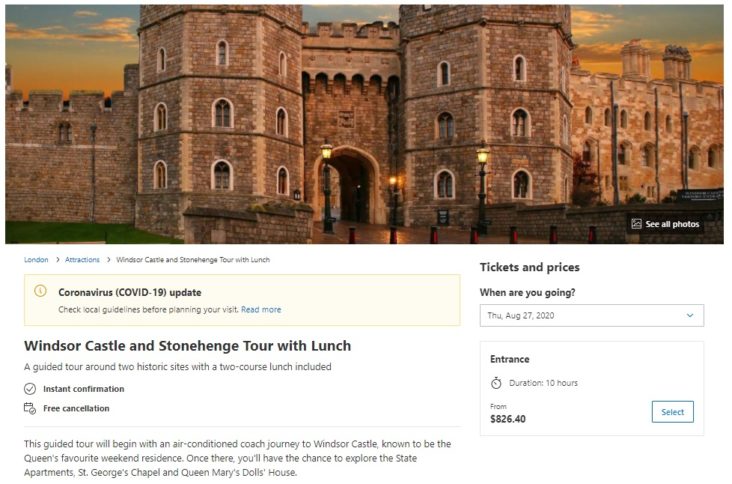Click the info icon in the COVID-19 notice
The height and width of the screenshot is (484, 732).
(x=41, y=291)
